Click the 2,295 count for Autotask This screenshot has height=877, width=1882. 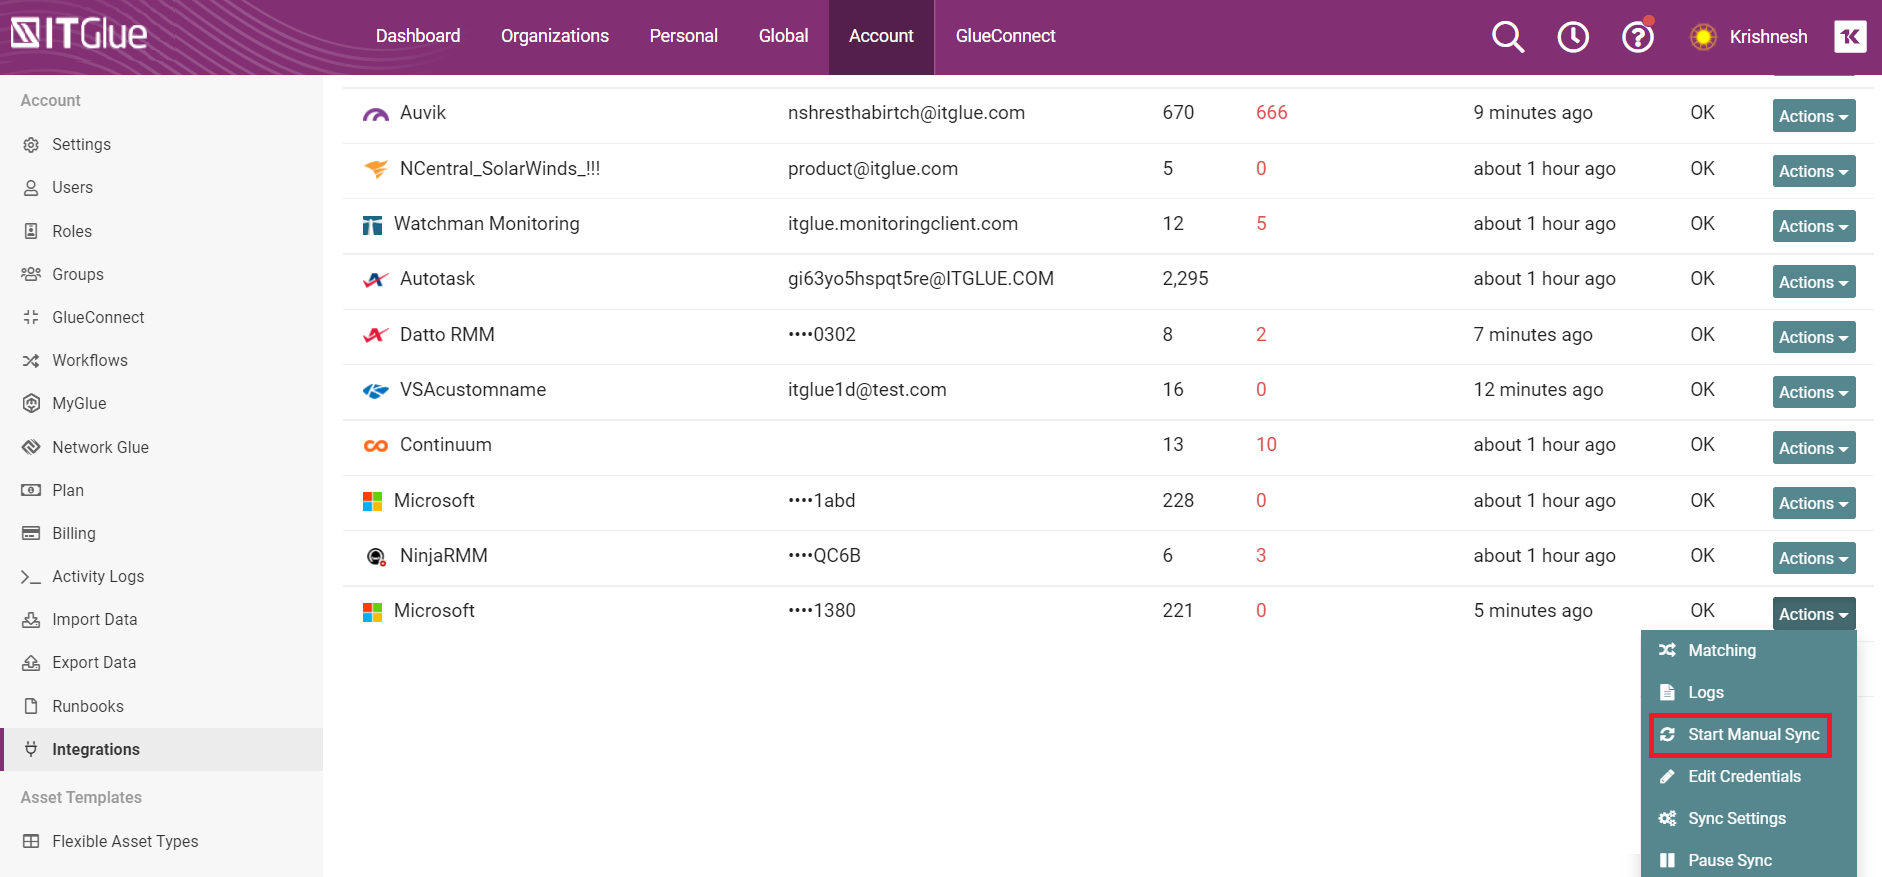(x=1185, y=279)
